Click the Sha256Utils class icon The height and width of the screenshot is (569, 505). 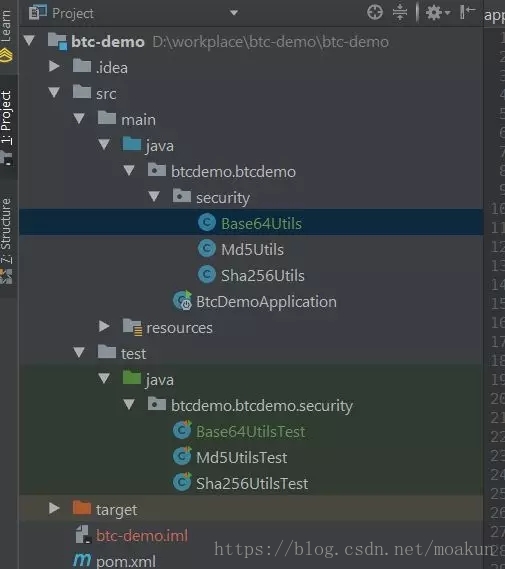click(x=207, y=274)
